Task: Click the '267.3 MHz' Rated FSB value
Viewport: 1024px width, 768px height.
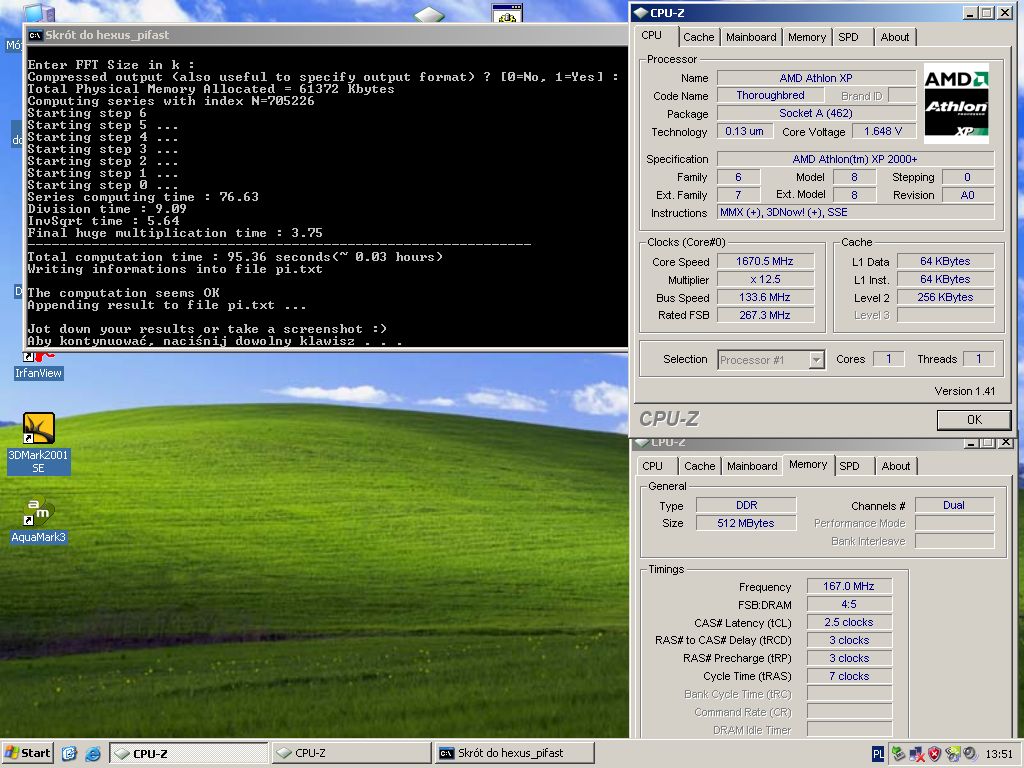Action: (x=765, y=315)
